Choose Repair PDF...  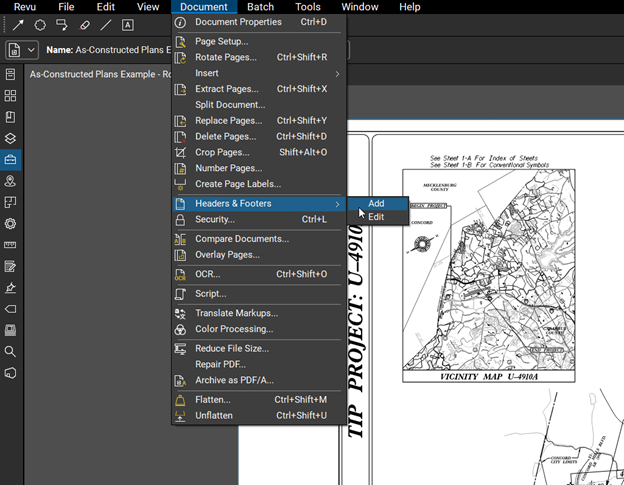tap(258, 364)
